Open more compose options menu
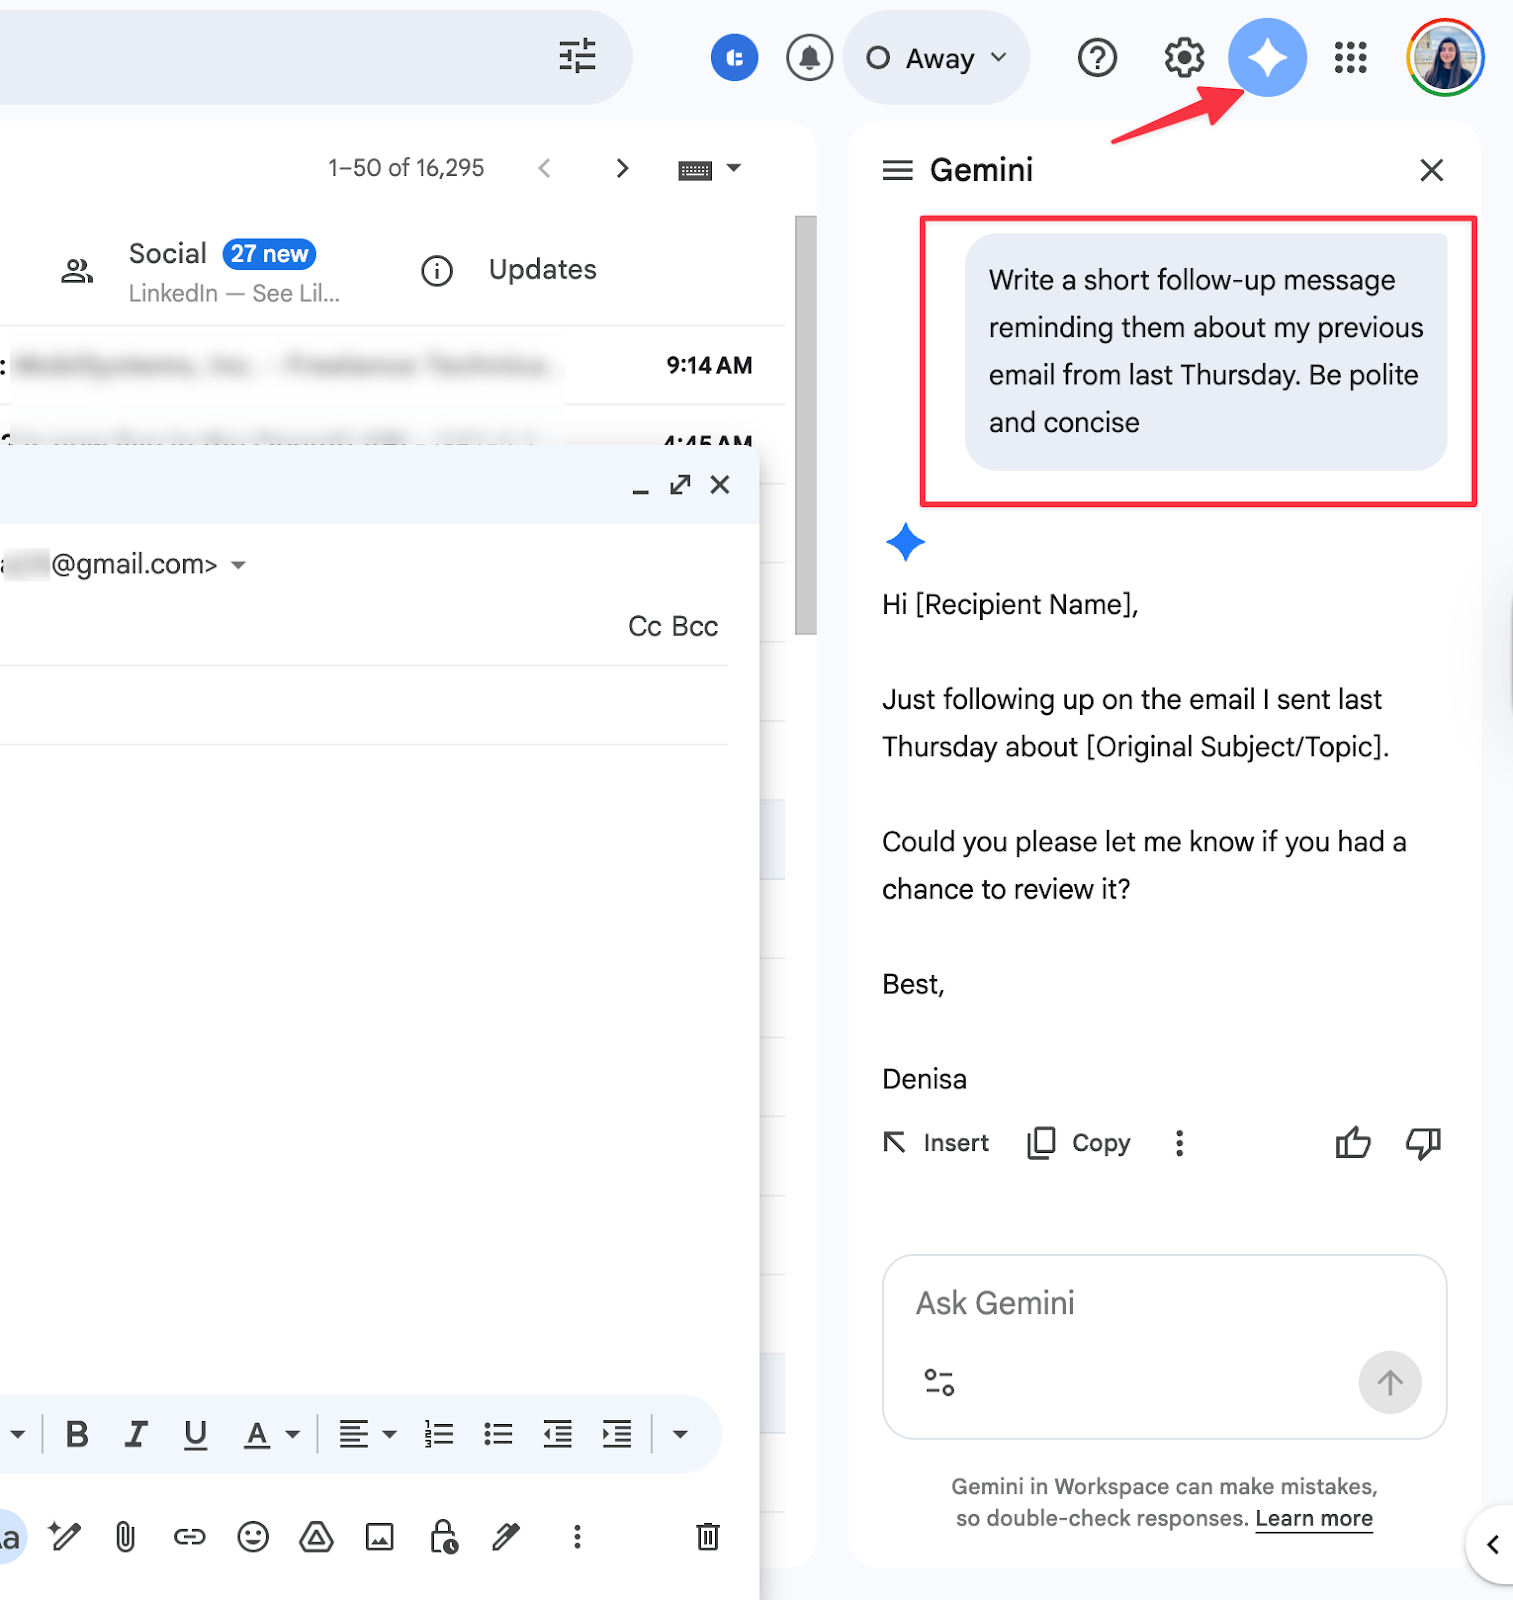 click(577, 1536)
